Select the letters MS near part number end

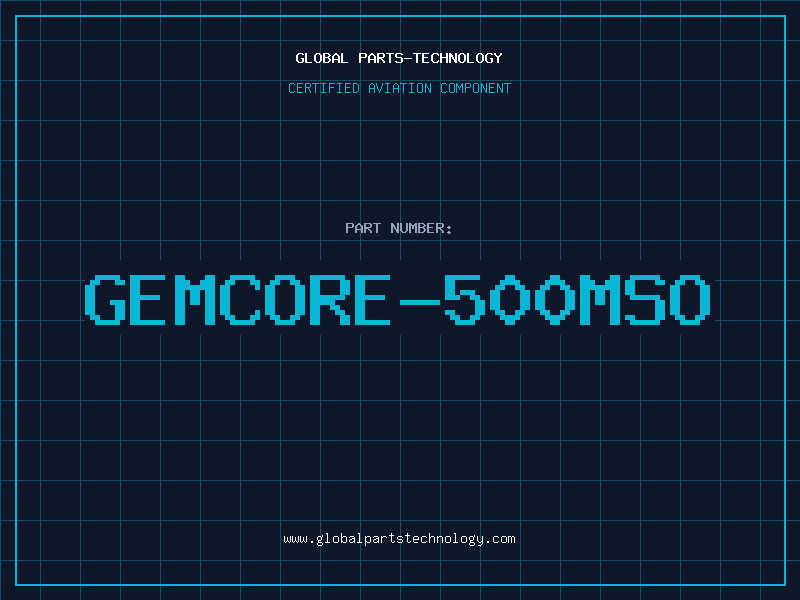pos(623,299)
